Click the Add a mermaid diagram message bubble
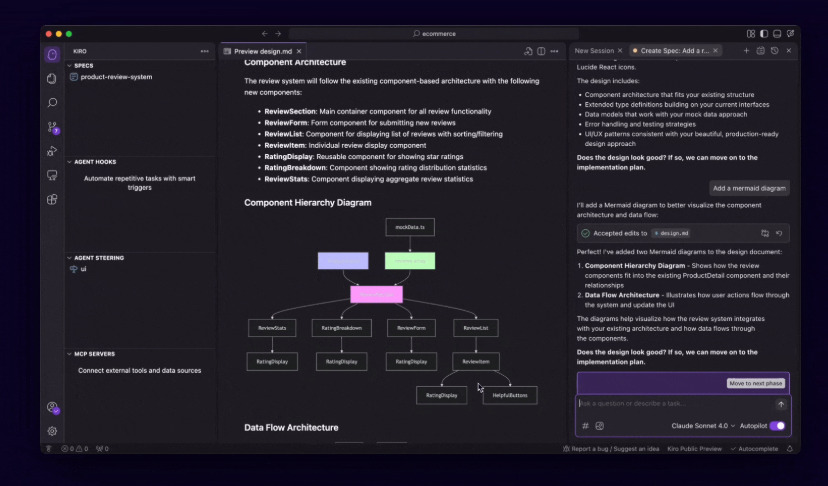The width and height of the screenshot is (828, 486). coord(749,188)
